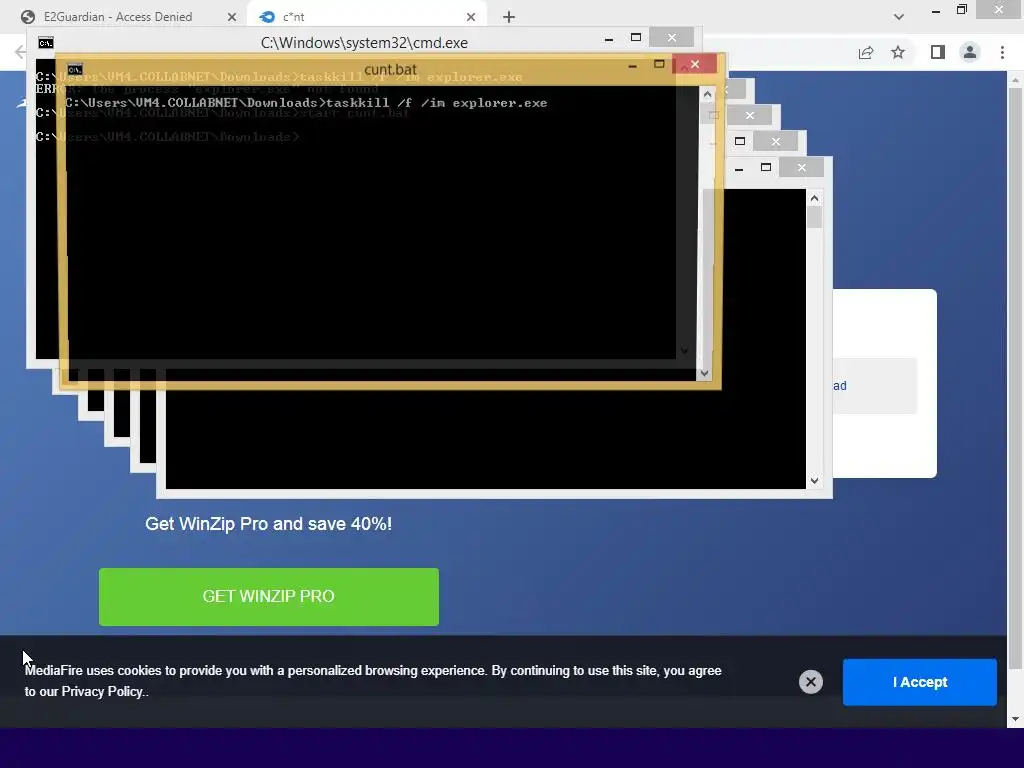Viewport: 1024px width, 768px height.
Task: Dismiss the cookie banner with X icon
Action: tap(810, 682)
